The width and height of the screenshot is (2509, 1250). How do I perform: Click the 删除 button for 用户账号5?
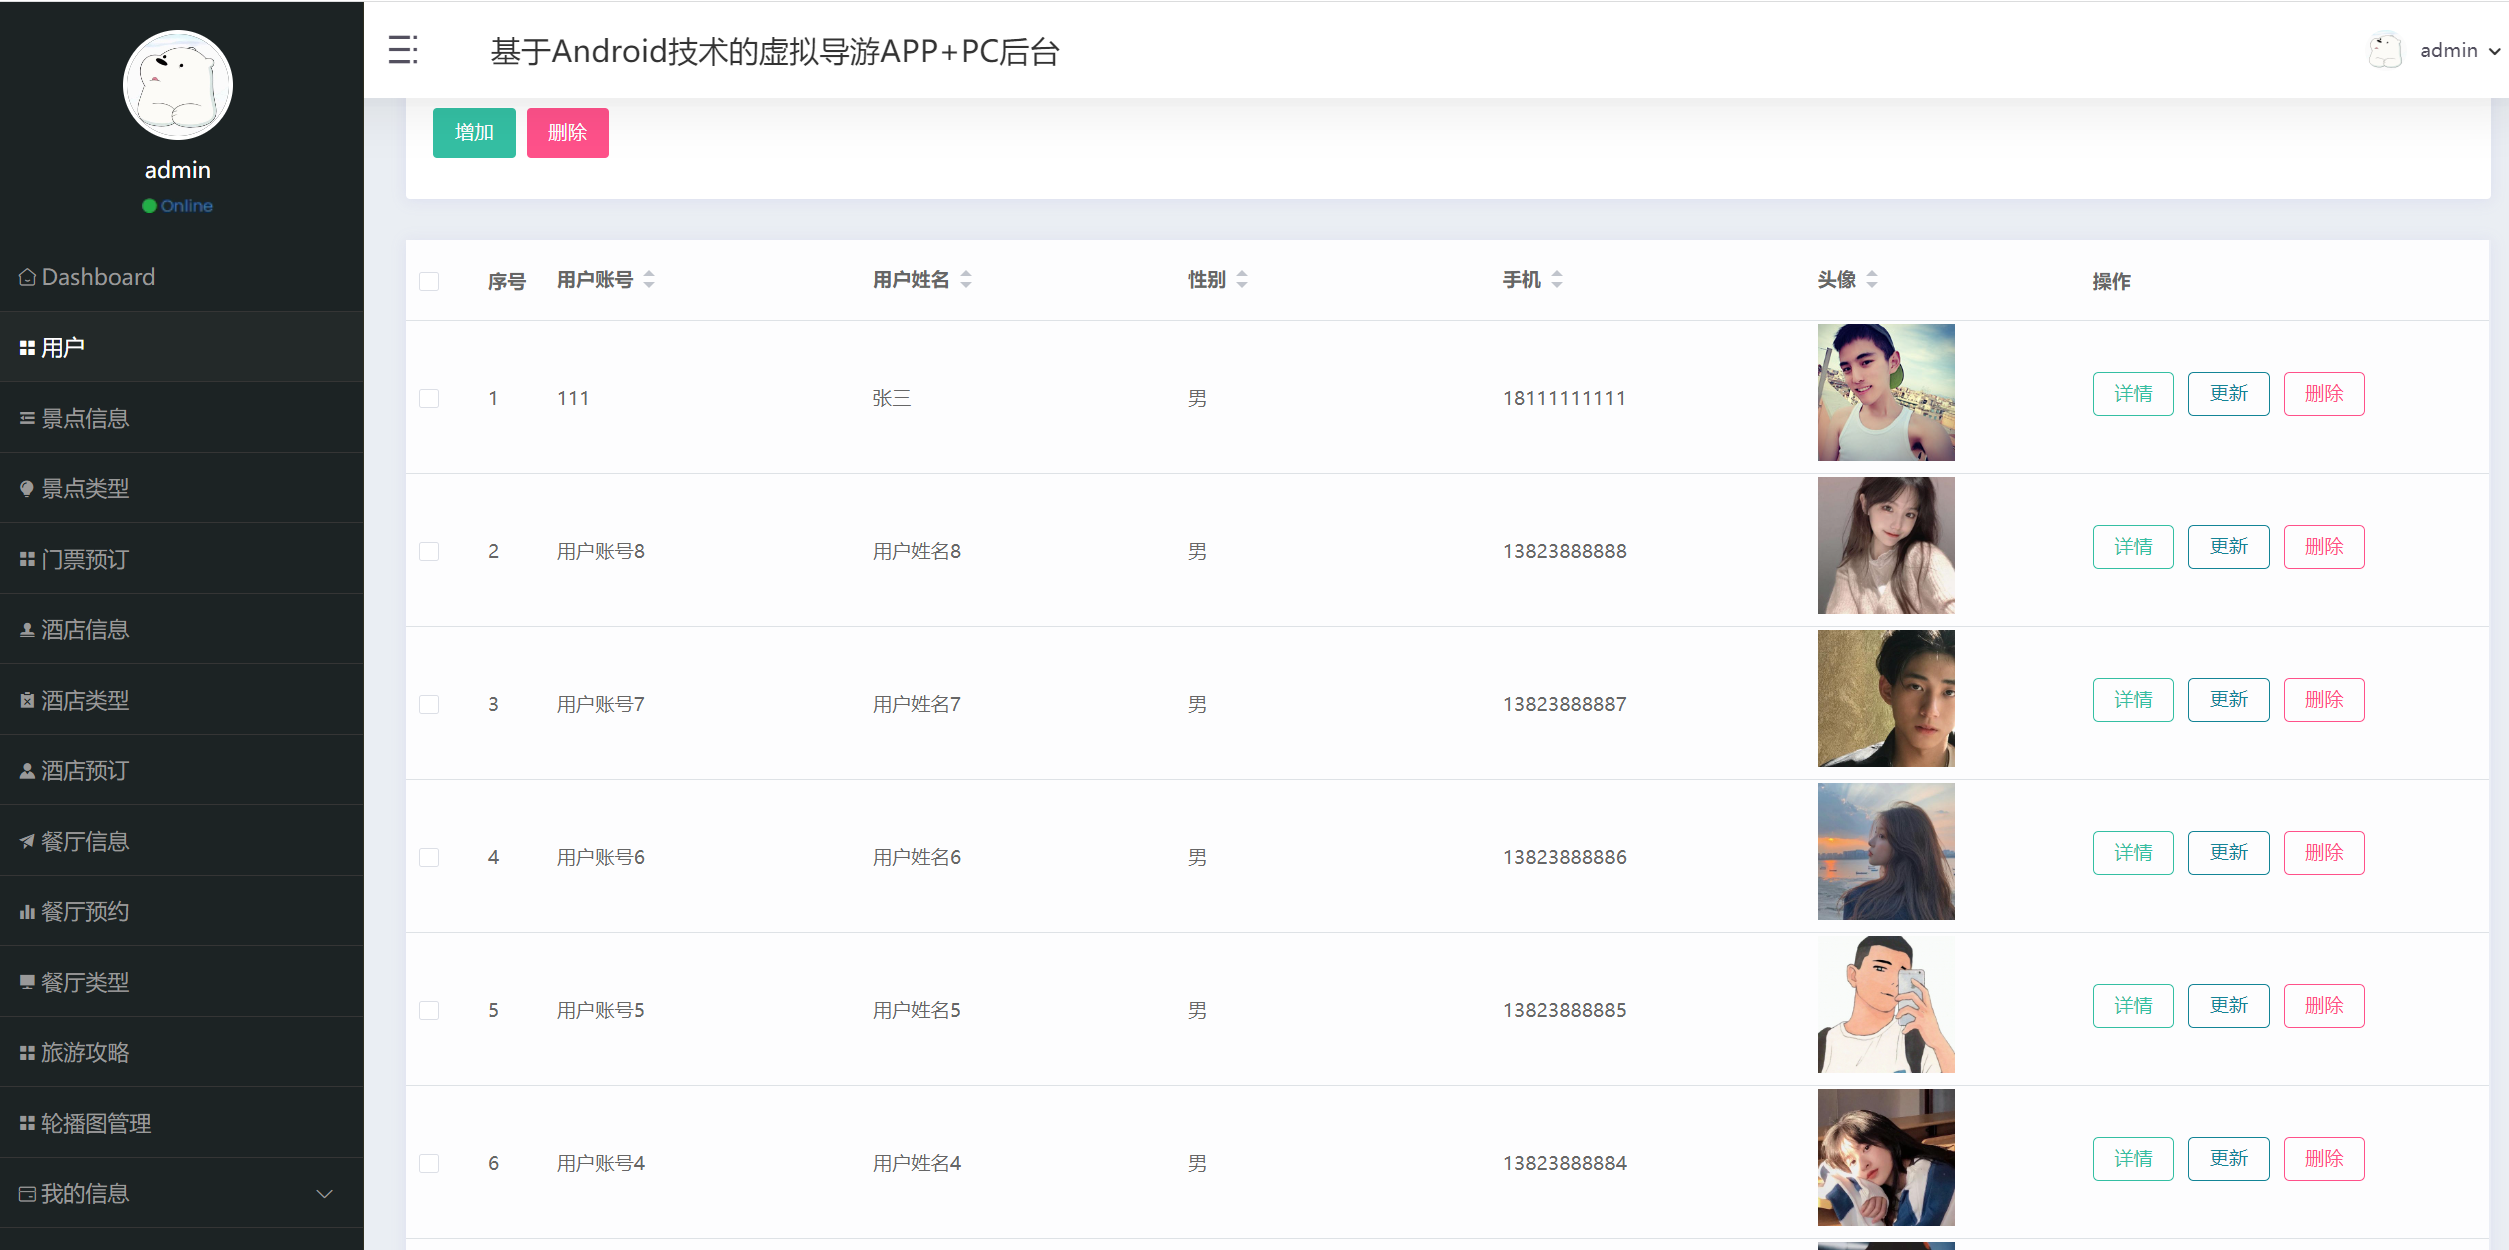click(x=2323, y=1005)
